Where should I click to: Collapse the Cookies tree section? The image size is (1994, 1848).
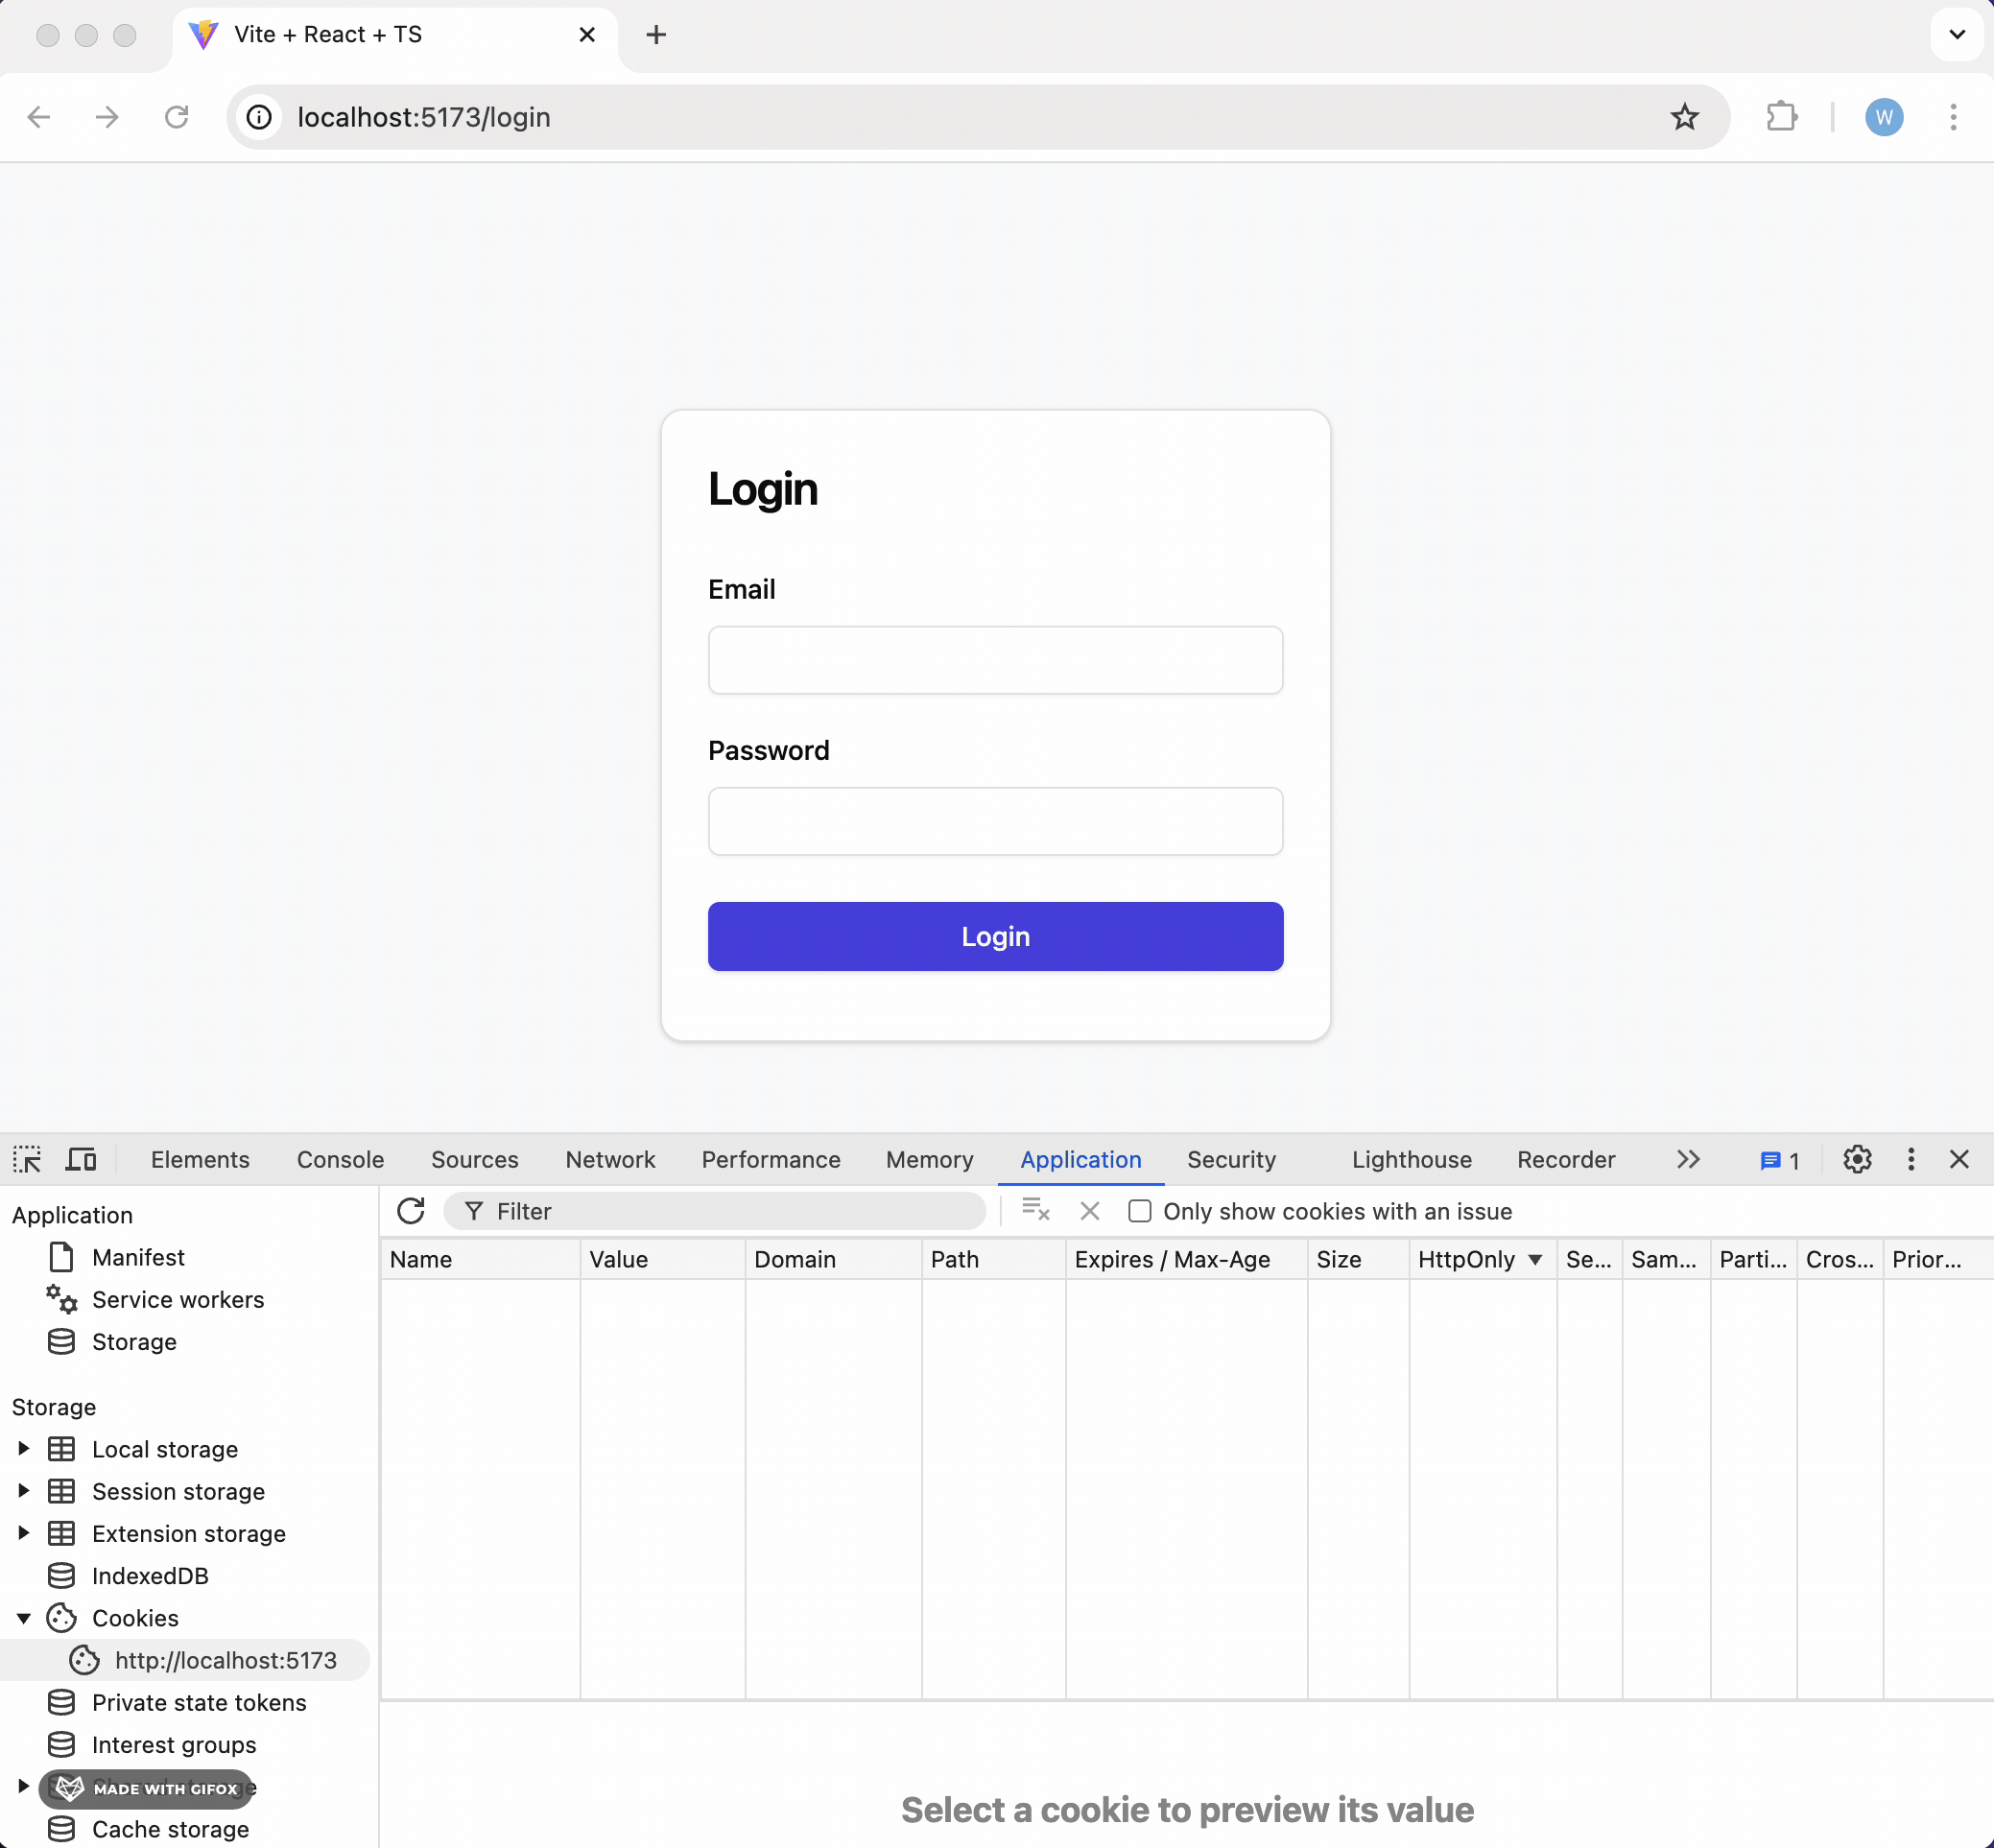pyautogui.click(x=24, y=1618)
